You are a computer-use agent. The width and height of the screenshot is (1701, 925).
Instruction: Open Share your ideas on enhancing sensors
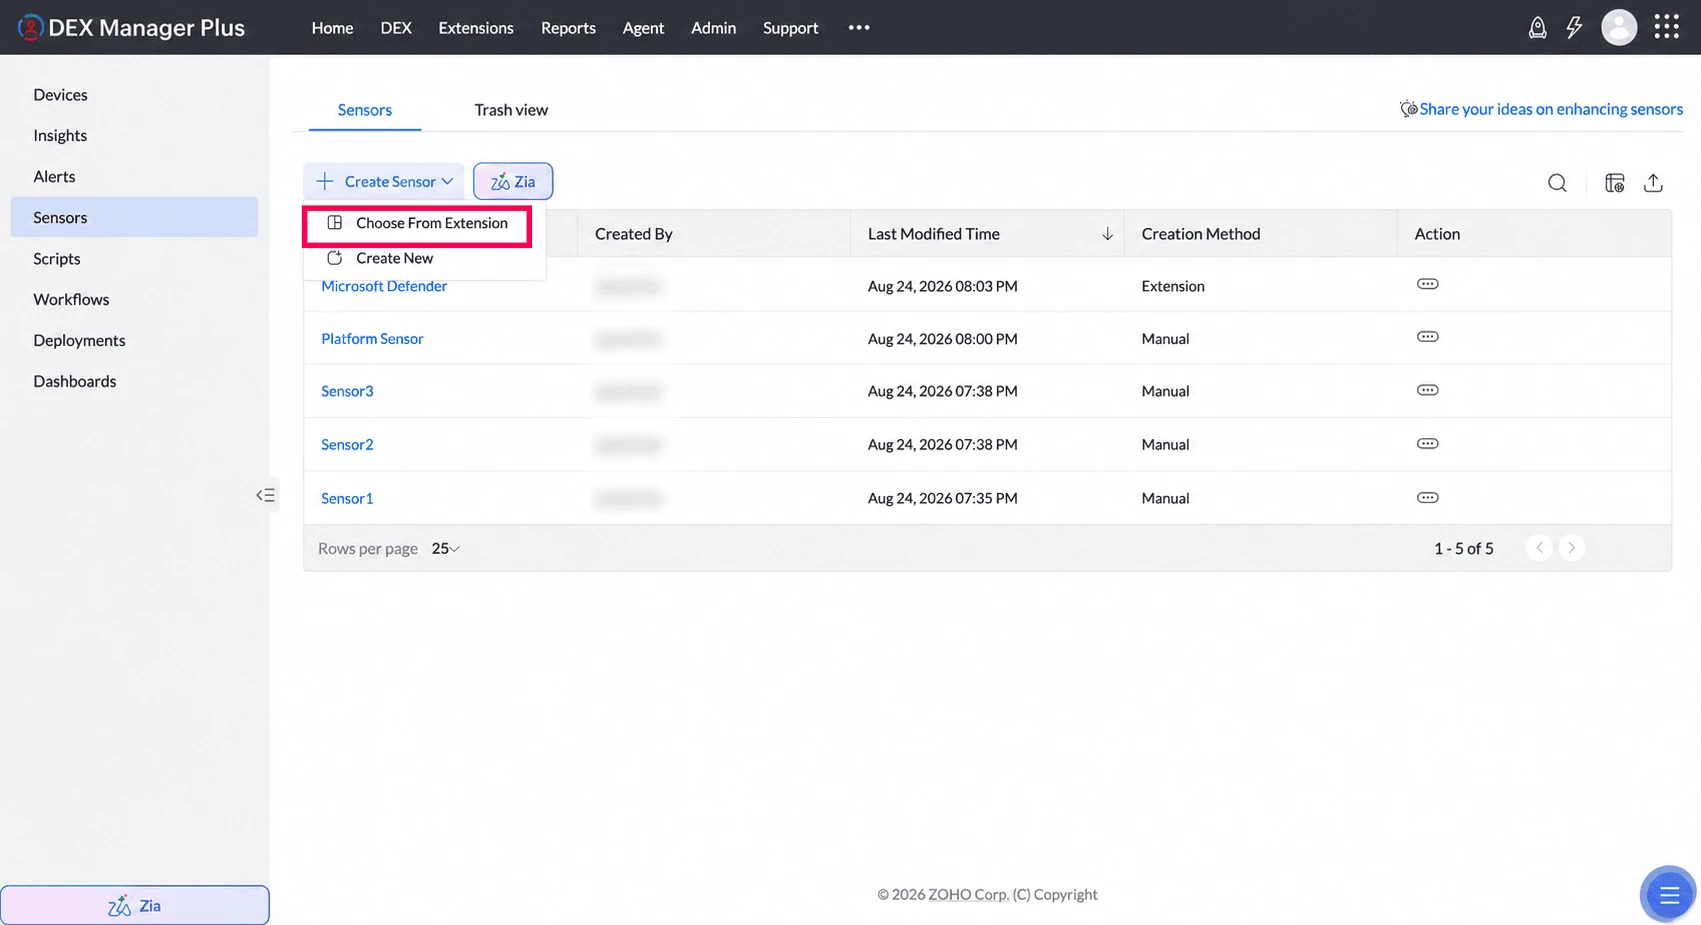pos(1541,109)
